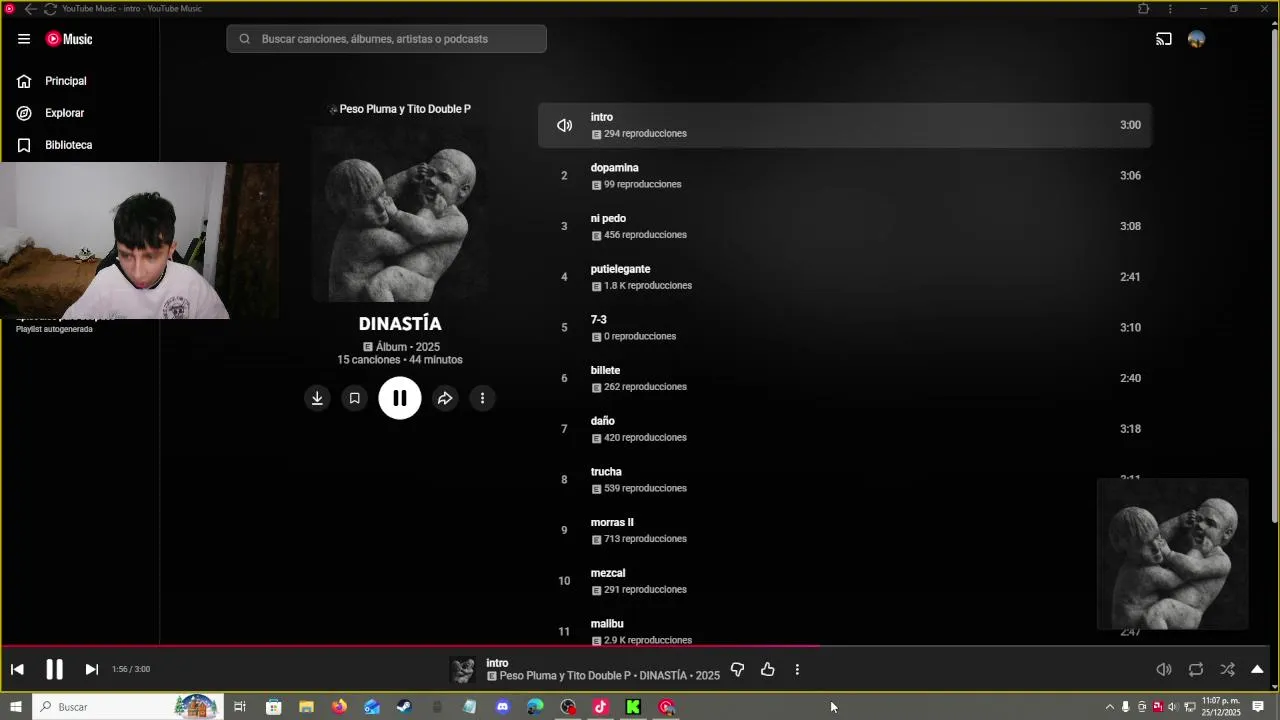Screen dimensions: 1280x720
Task: Toggle shuffle mode
Action: (x=1228, y=669)
